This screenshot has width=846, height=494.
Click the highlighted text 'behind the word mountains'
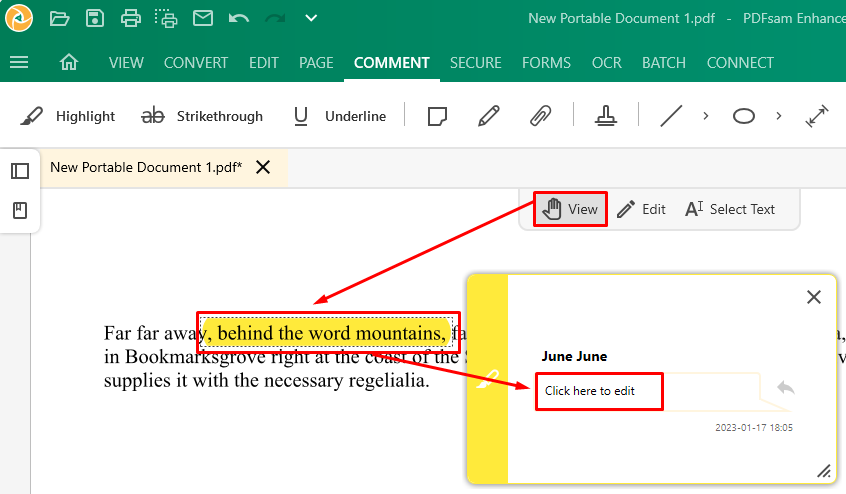pyautogui.click(x=326, y=333)
